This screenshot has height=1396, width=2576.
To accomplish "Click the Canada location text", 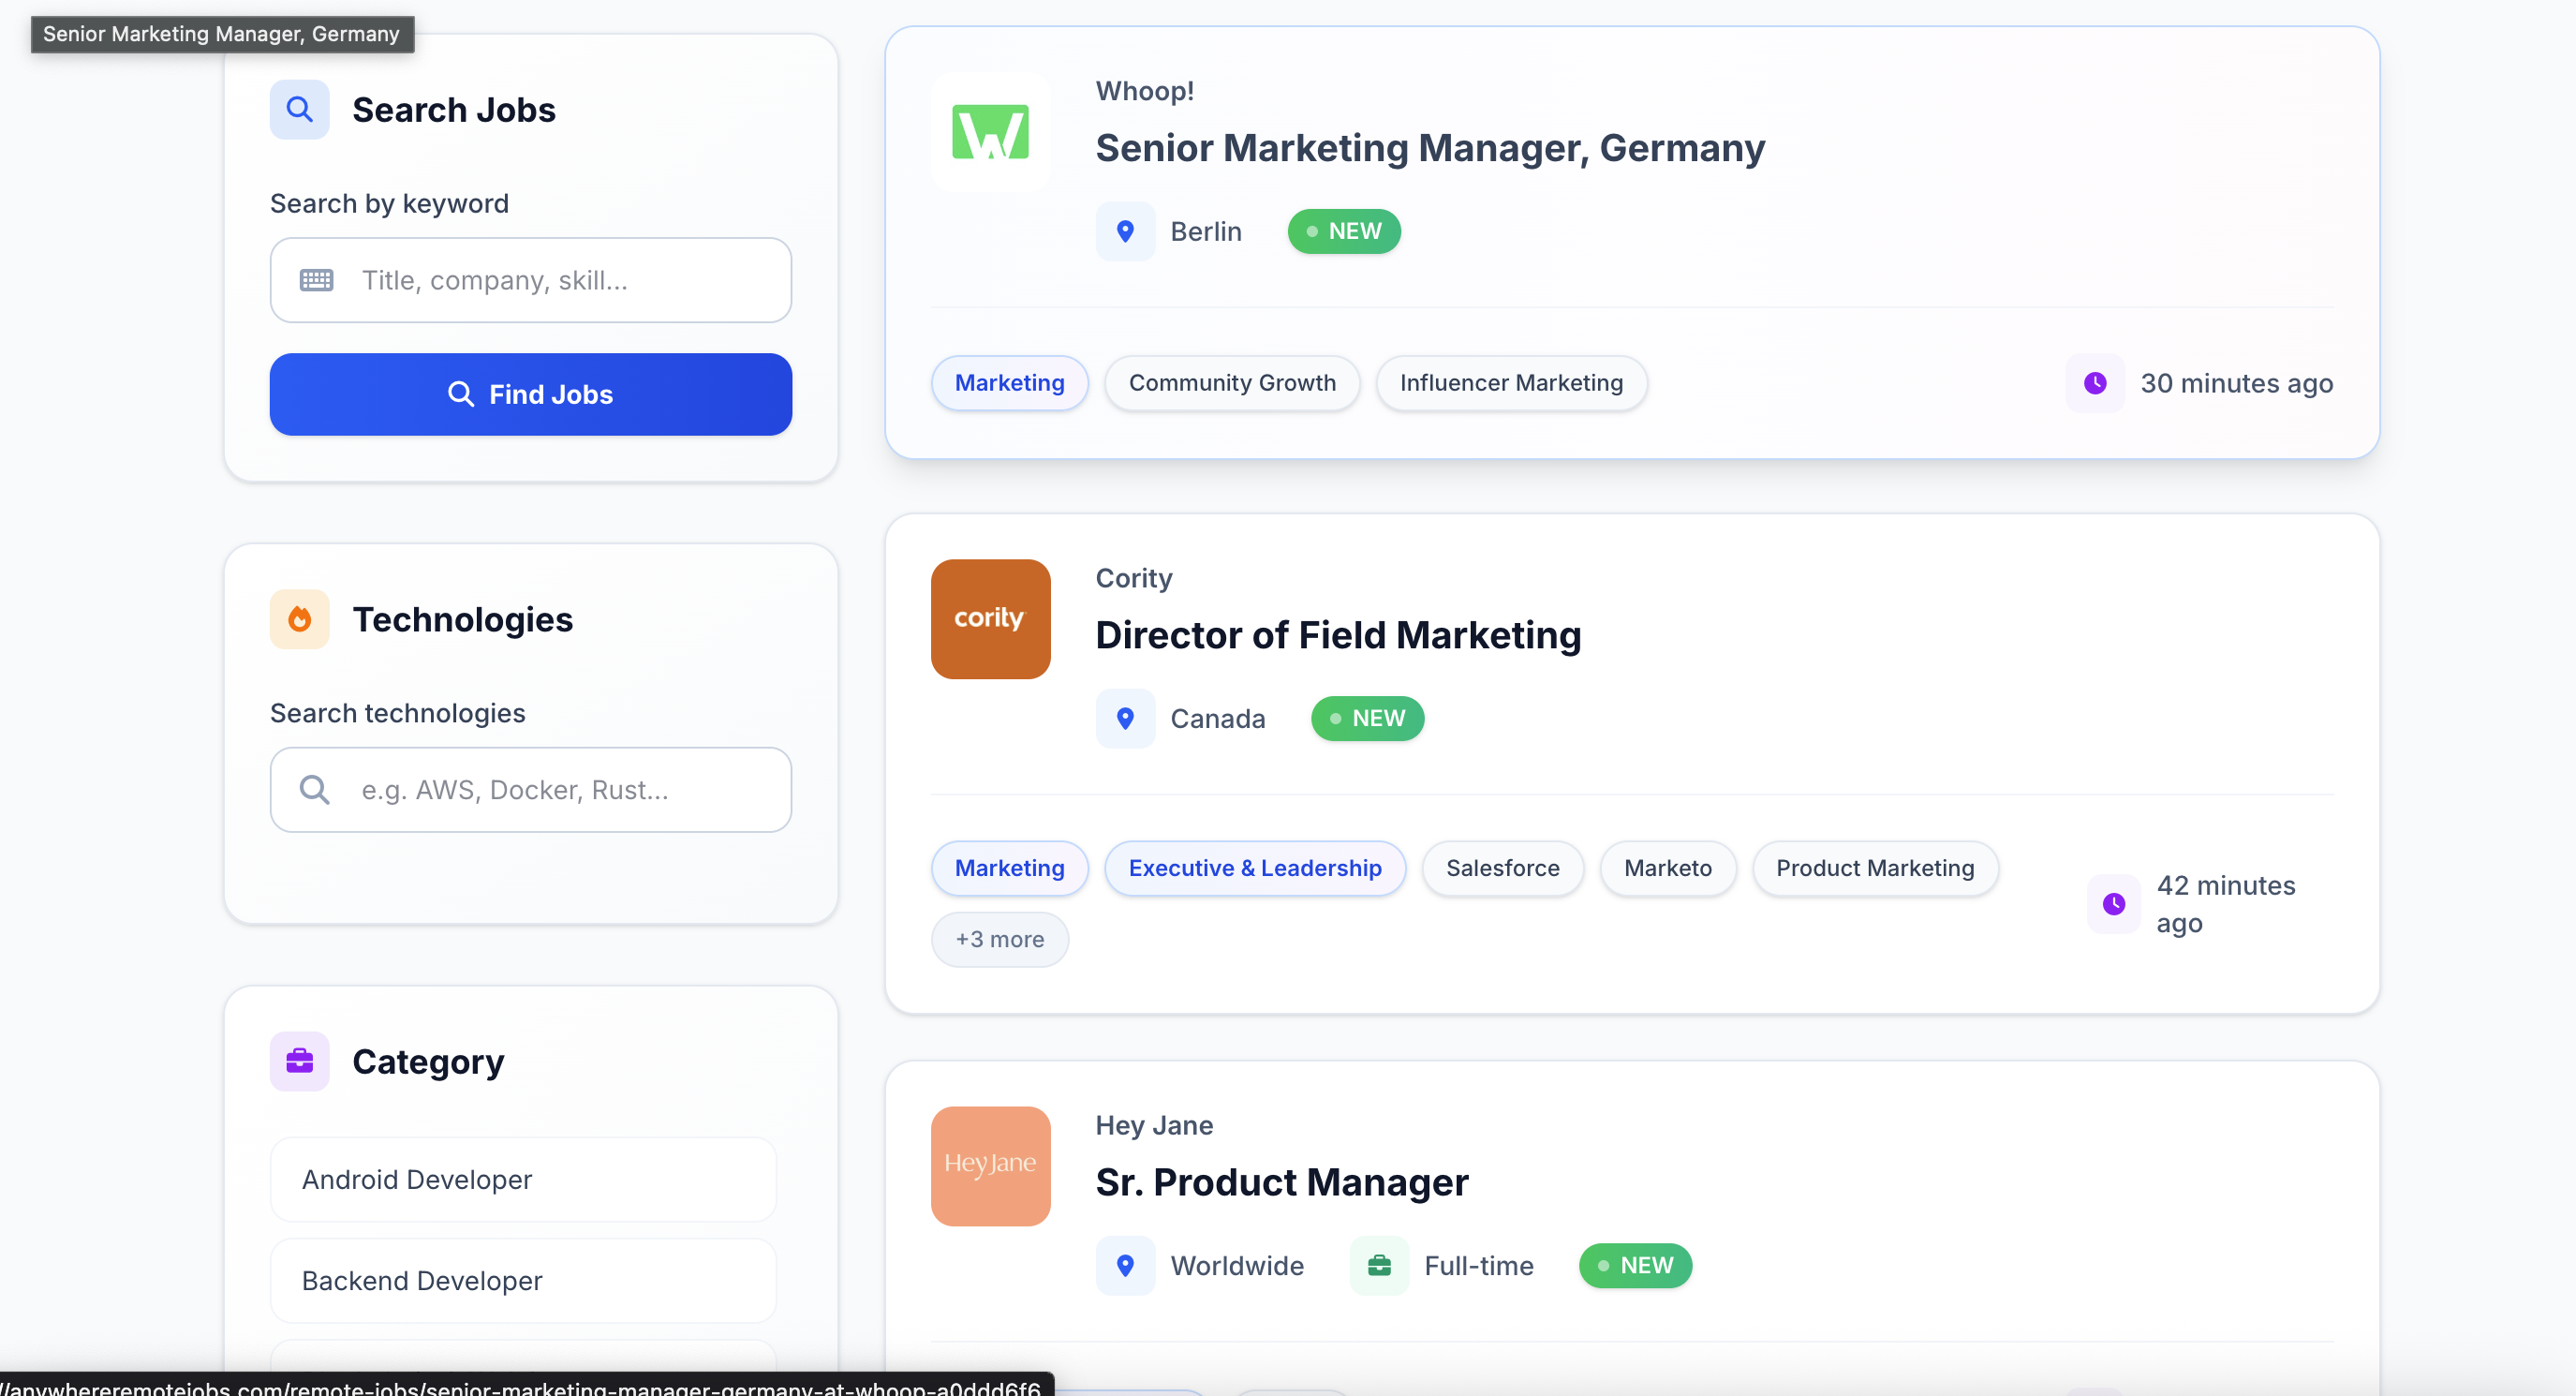I will (1218, 718).
